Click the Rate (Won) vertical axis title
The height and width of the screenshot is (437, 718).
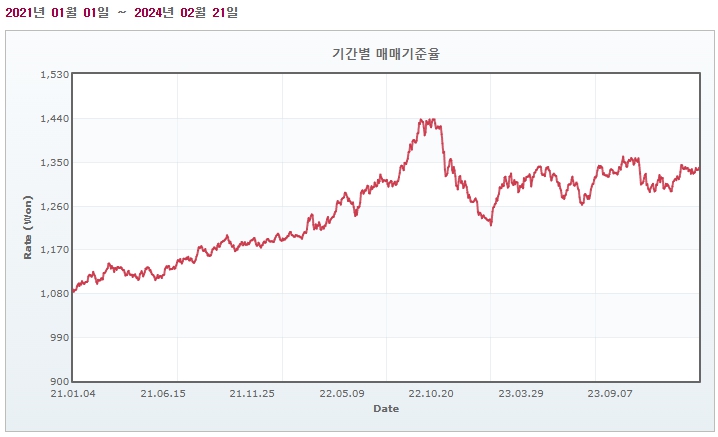pos(28,228)
